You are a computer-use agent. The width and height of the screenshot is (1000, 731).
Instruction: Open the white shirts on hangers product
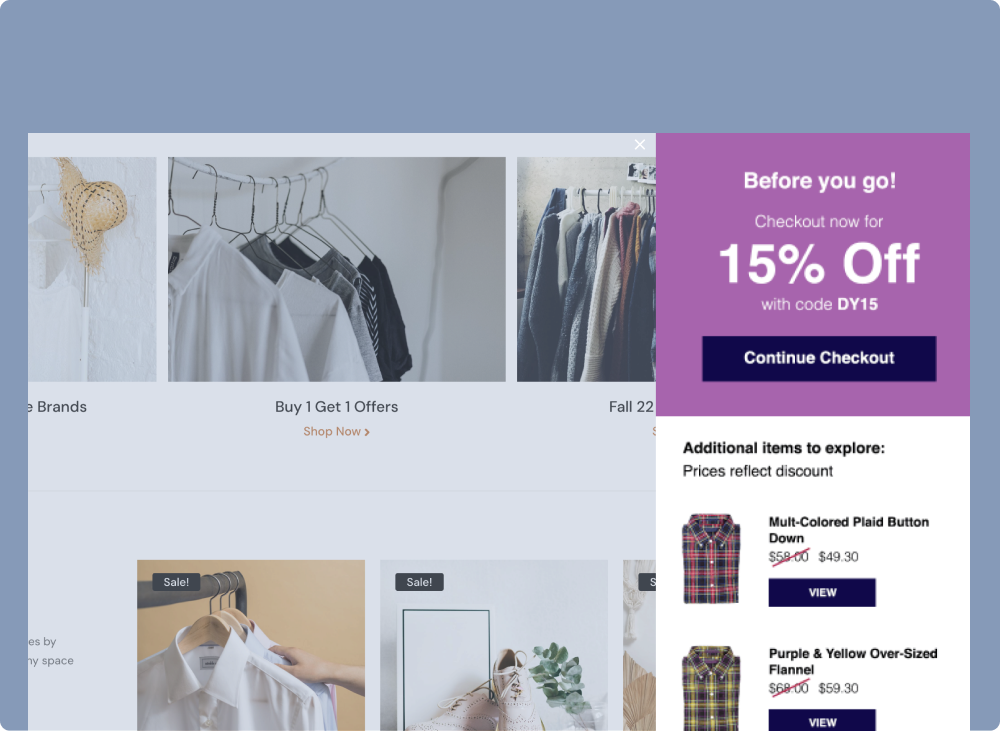251,646
